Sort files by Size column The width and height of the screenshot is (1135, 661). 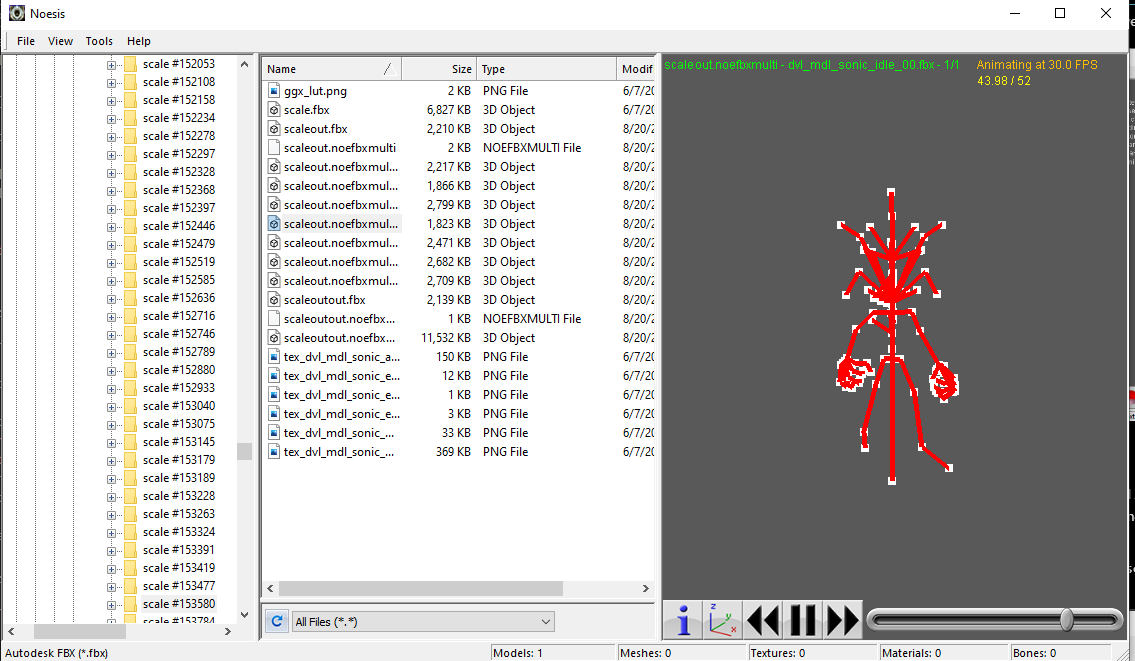[x=439, y=69]
